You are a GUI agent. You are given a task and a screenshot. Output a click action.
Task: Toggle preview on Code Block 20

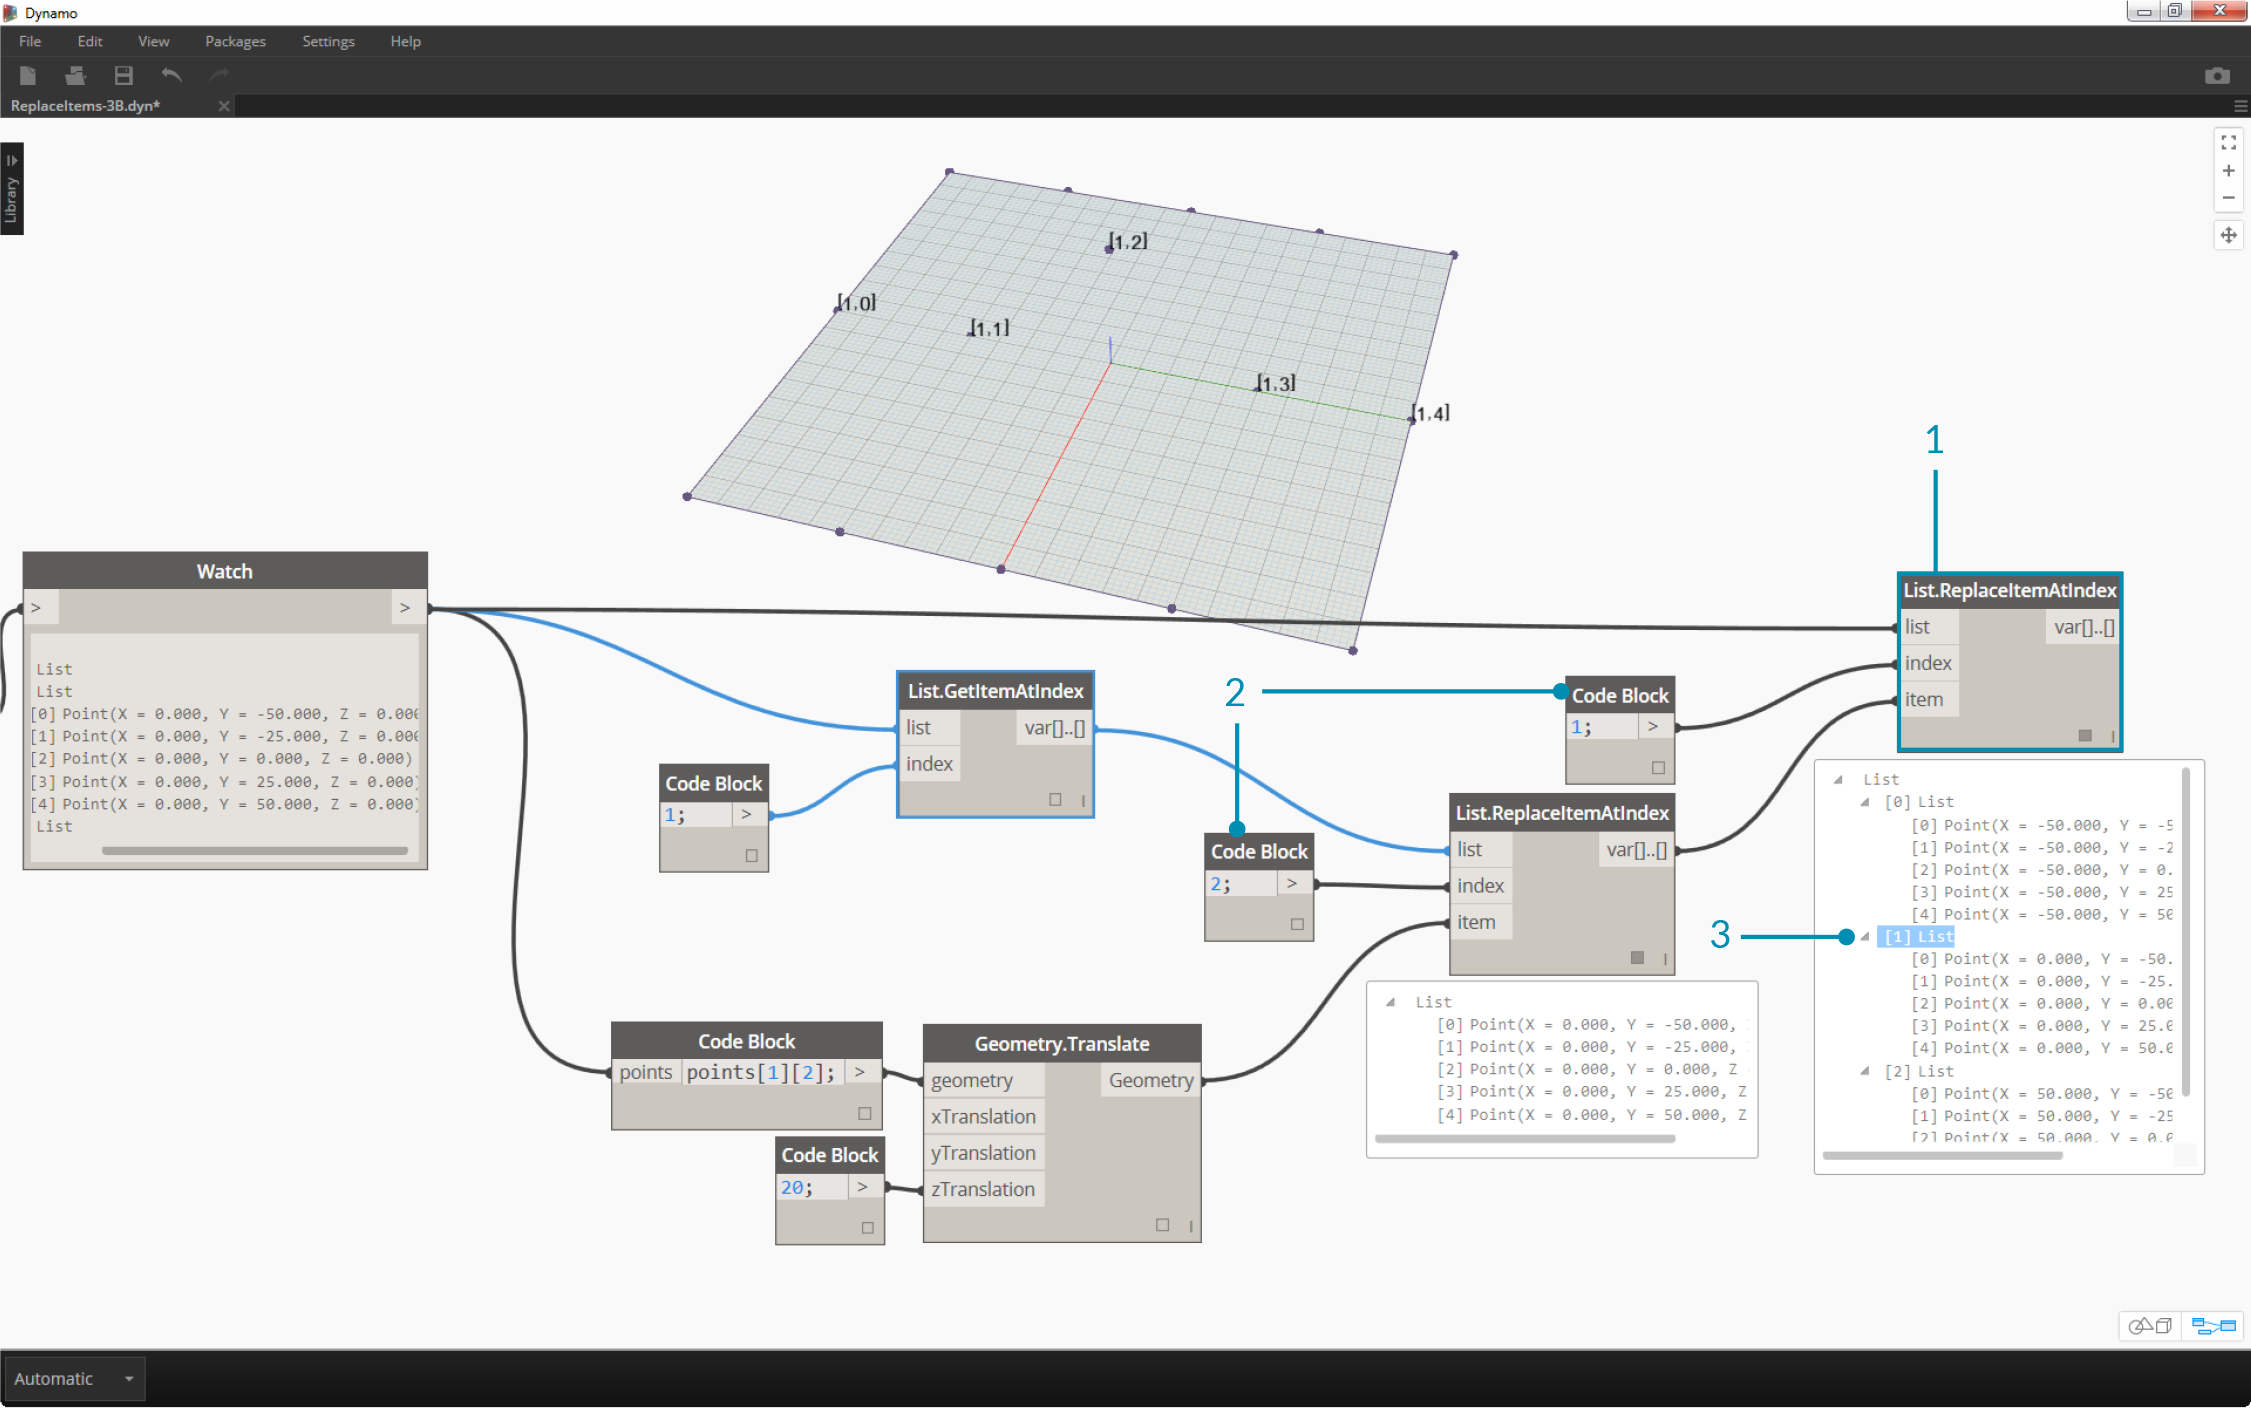(868, 1227)
